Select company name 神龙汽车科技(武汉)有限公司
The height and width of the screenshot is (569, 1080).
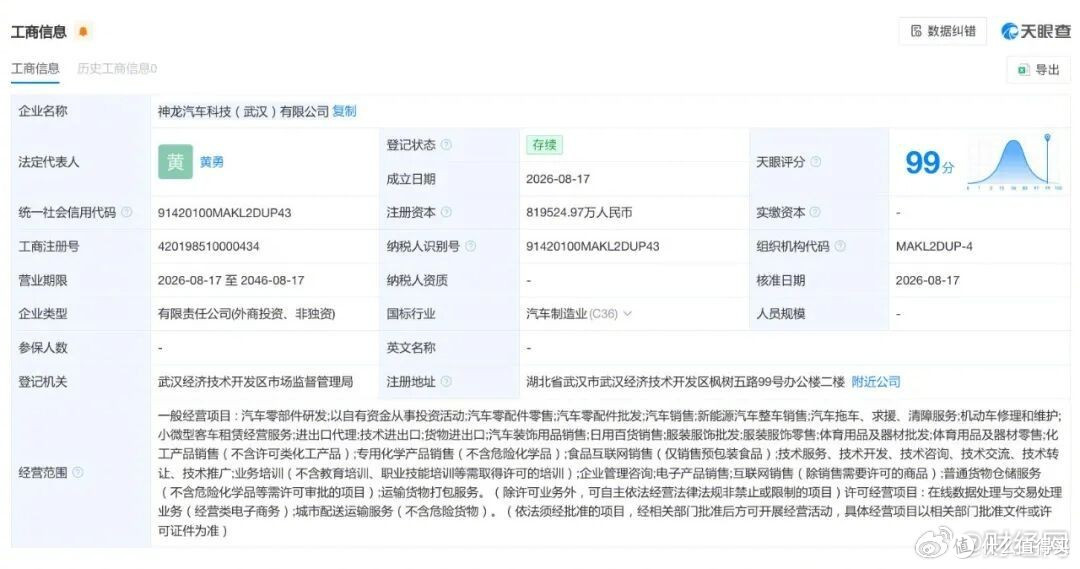(243, 111)
